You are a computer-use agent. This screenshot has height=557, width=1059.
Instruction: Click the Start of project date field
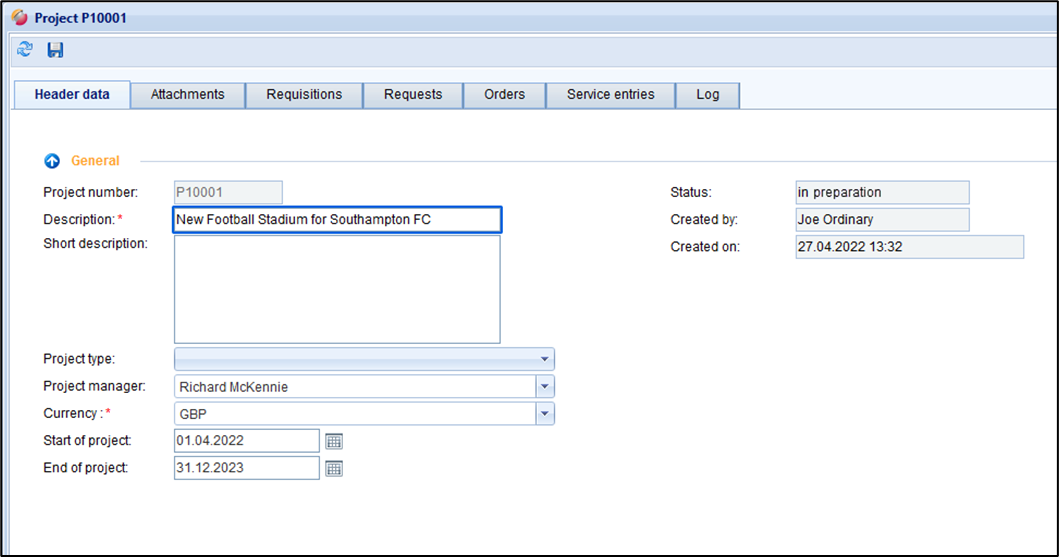246,441
